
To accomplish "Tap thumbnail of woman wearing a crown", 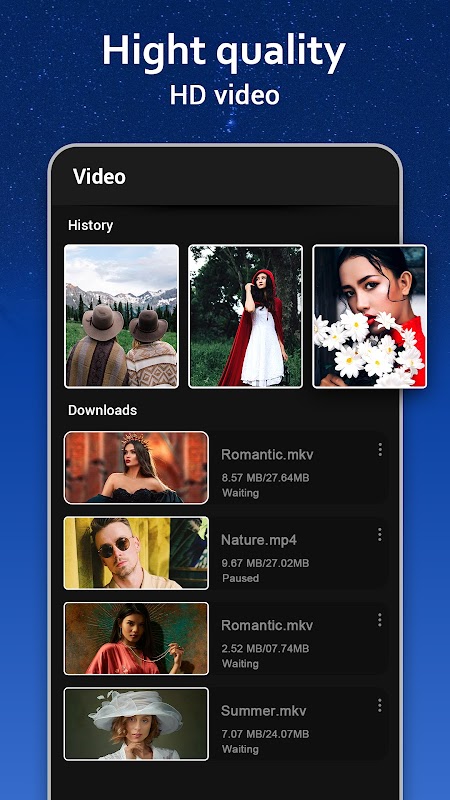I will (x=136, y=468).
